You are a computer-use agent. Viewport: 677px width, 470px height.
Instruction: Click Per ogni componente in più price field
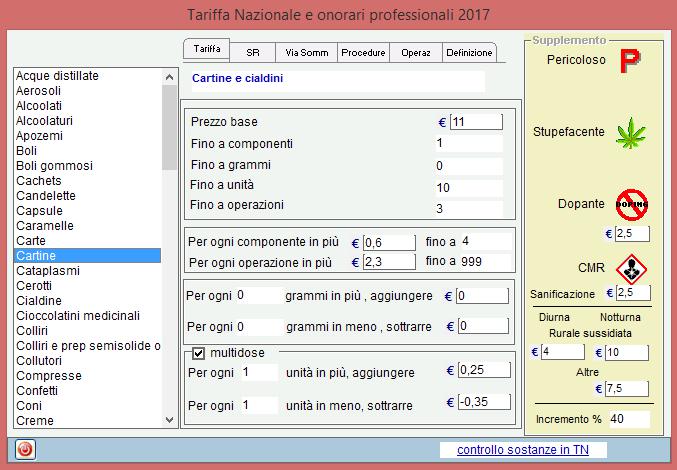pos(389,243)
